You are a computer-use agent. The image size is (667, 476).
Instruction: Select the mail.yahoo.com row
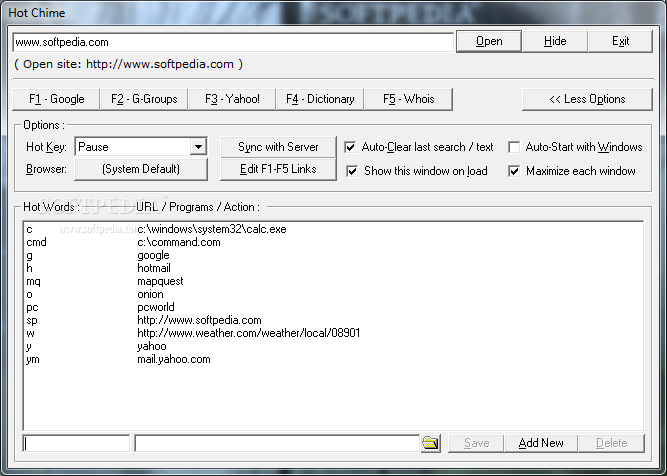pyautogui.click(x=334, y=359)
